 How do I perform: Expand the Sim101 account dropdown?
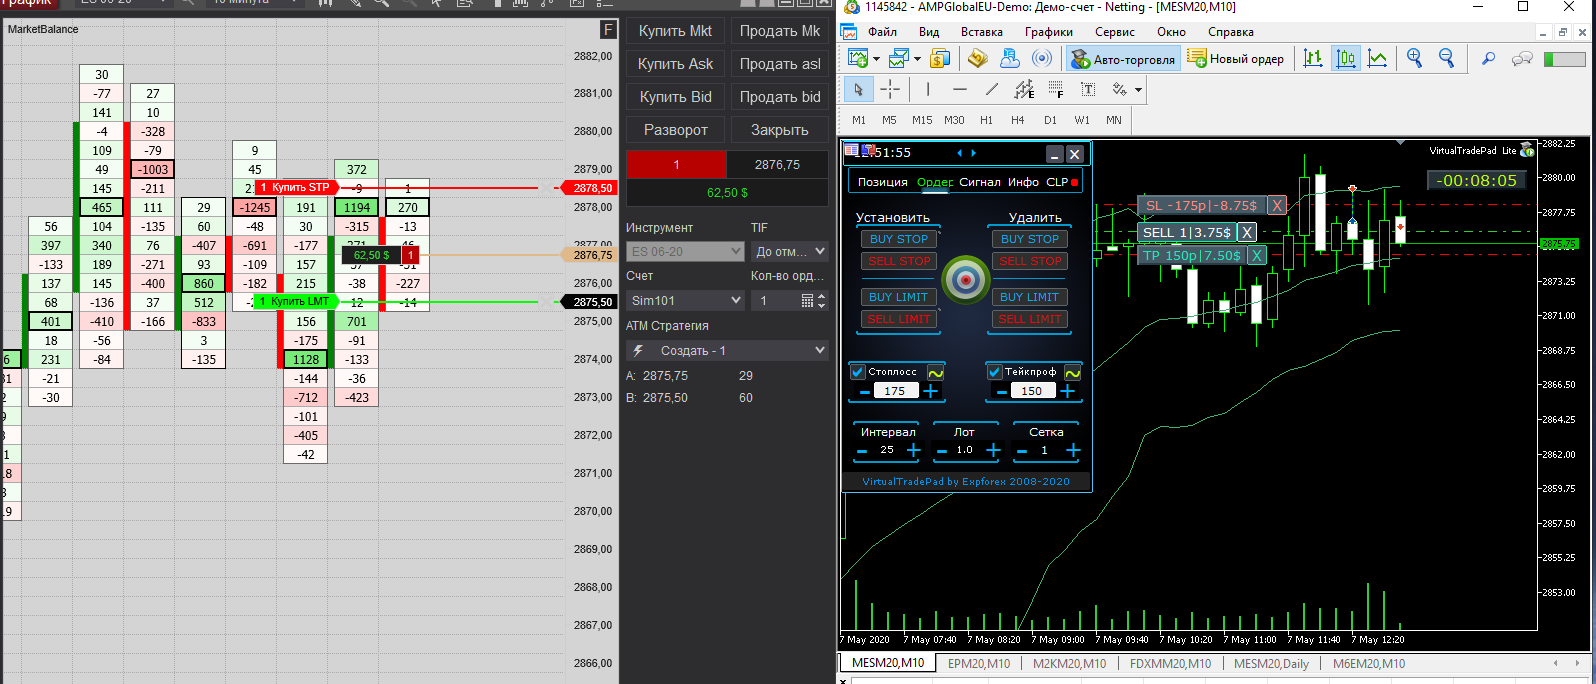click(686, 301)
